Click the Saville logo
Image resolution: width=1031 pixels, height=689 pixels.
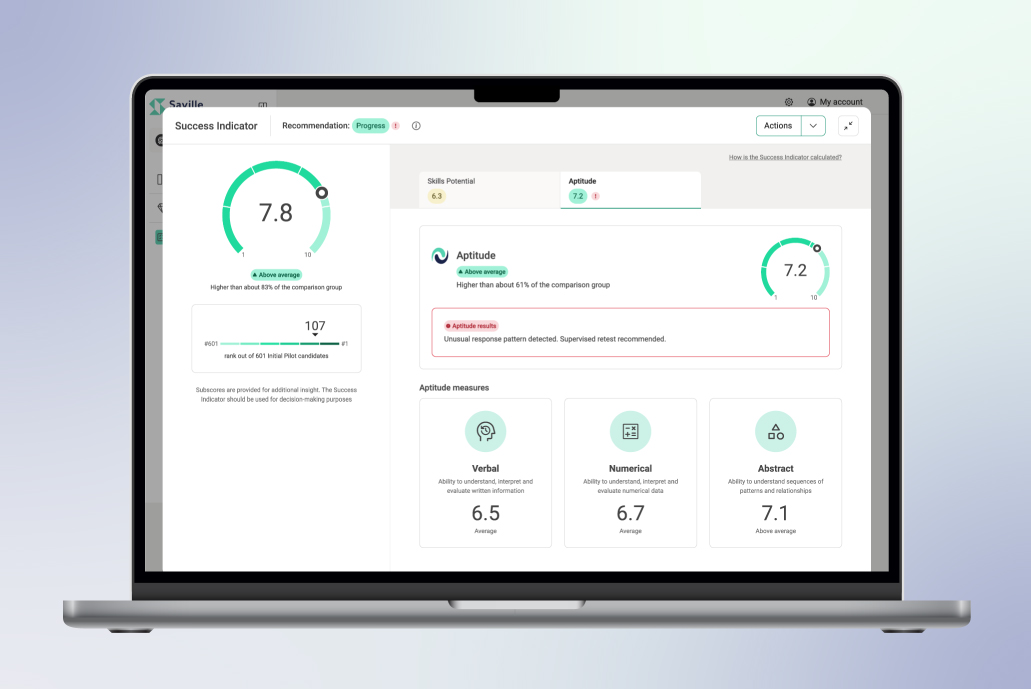[176, 105]
